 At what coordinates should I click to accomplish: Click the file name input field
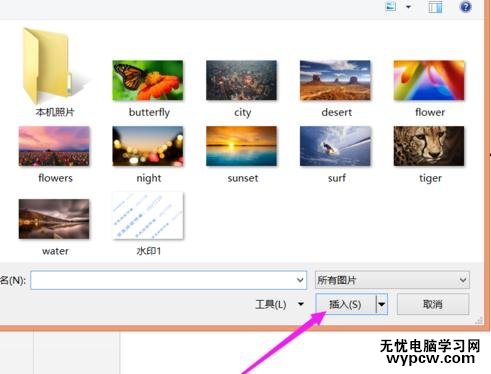pos(168,280)
